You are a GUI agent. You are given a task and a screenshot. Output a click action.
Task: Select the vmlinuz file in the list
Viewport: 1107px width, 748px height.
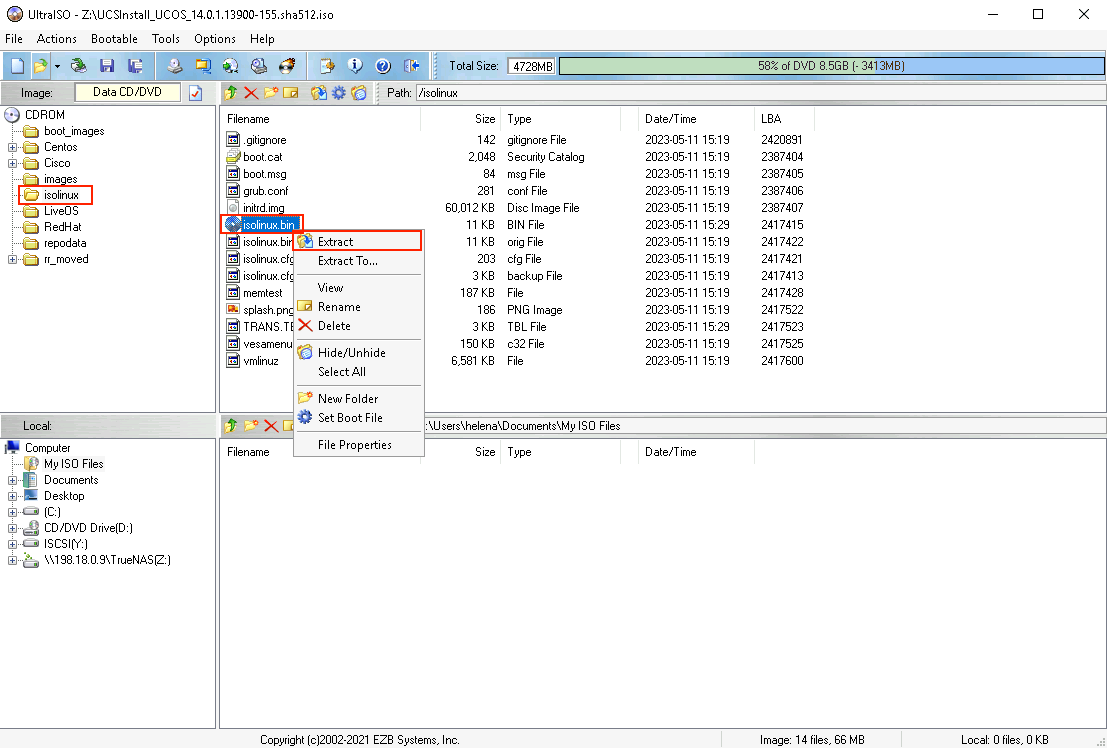point(260,361)
